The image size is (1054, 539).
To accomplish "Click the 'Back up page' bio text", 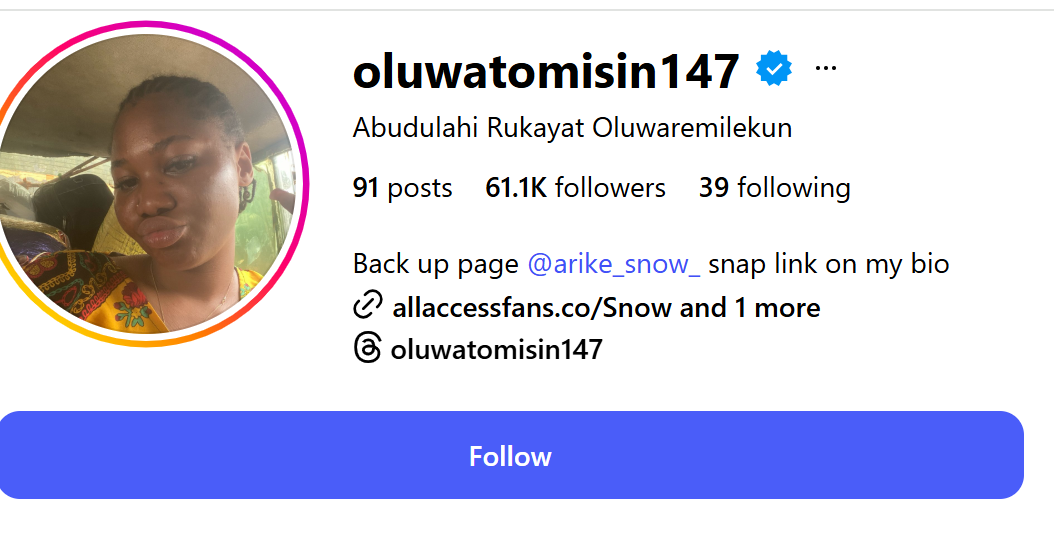I will [x=436, y=264].
